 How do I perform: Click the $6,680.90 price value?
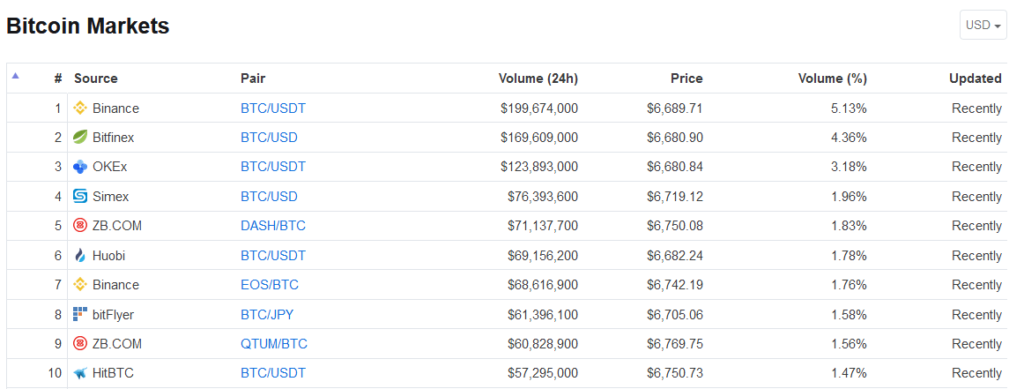675,138
